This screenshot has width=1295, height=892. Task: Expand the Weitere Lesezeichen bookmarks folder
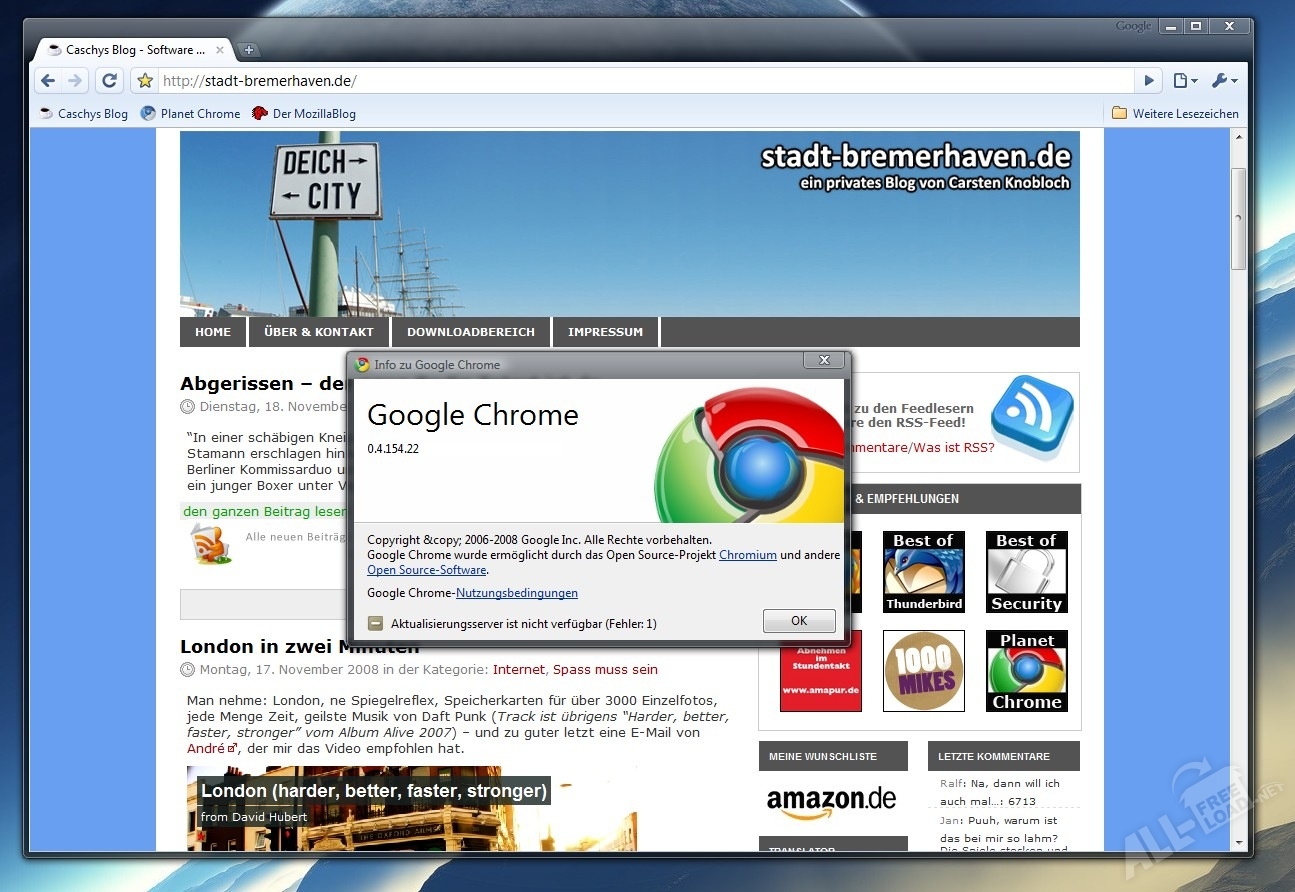coord(1175,114)
